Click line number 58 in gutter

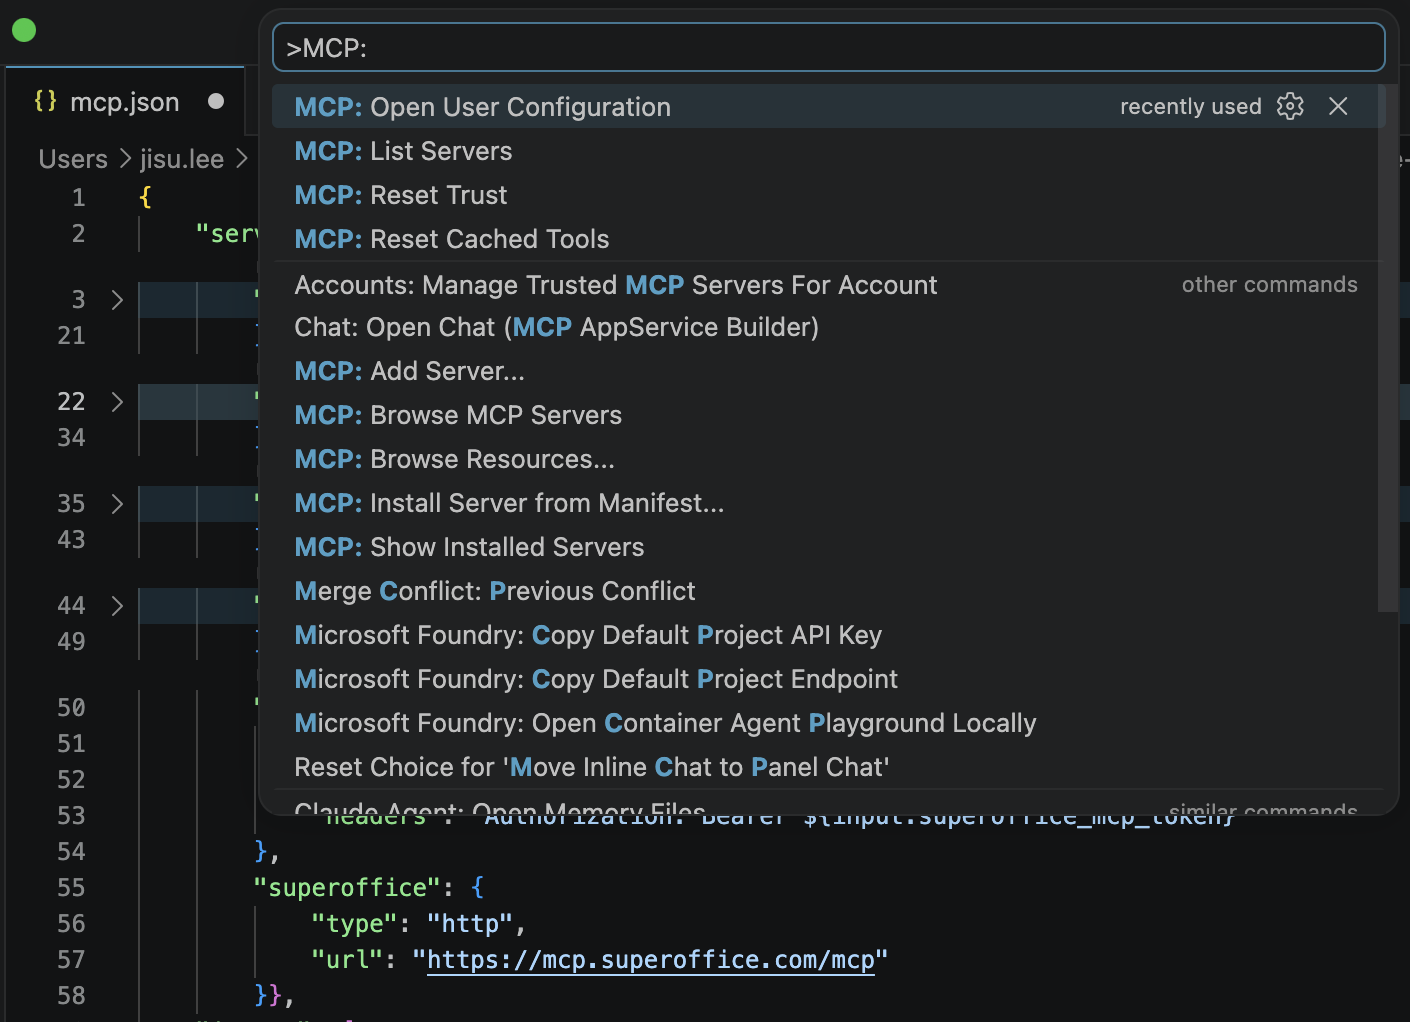71,996
